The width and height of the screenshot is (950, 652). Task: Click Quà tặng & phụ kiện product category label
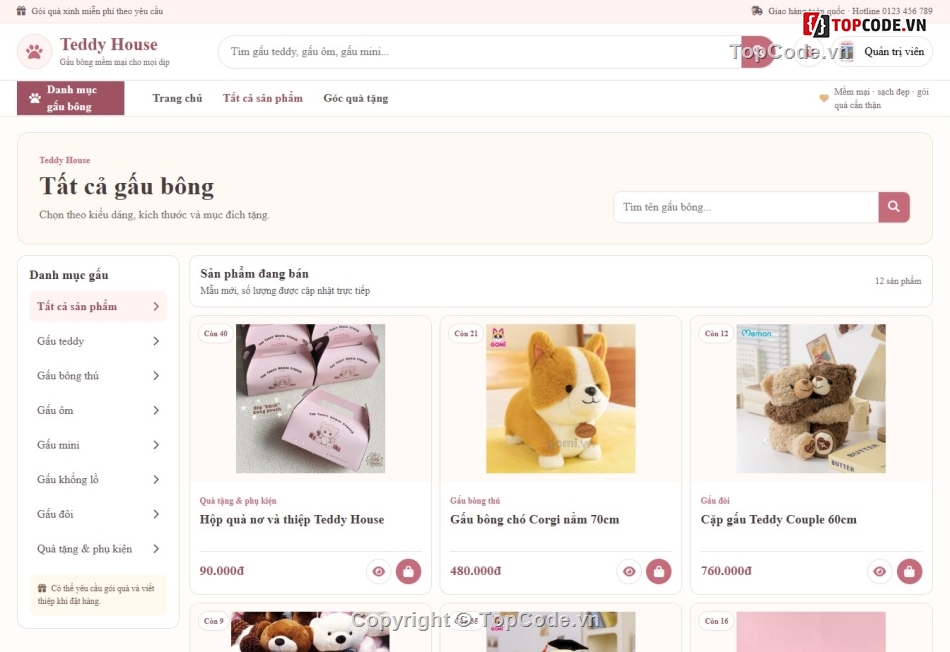(x=238, y=501)
